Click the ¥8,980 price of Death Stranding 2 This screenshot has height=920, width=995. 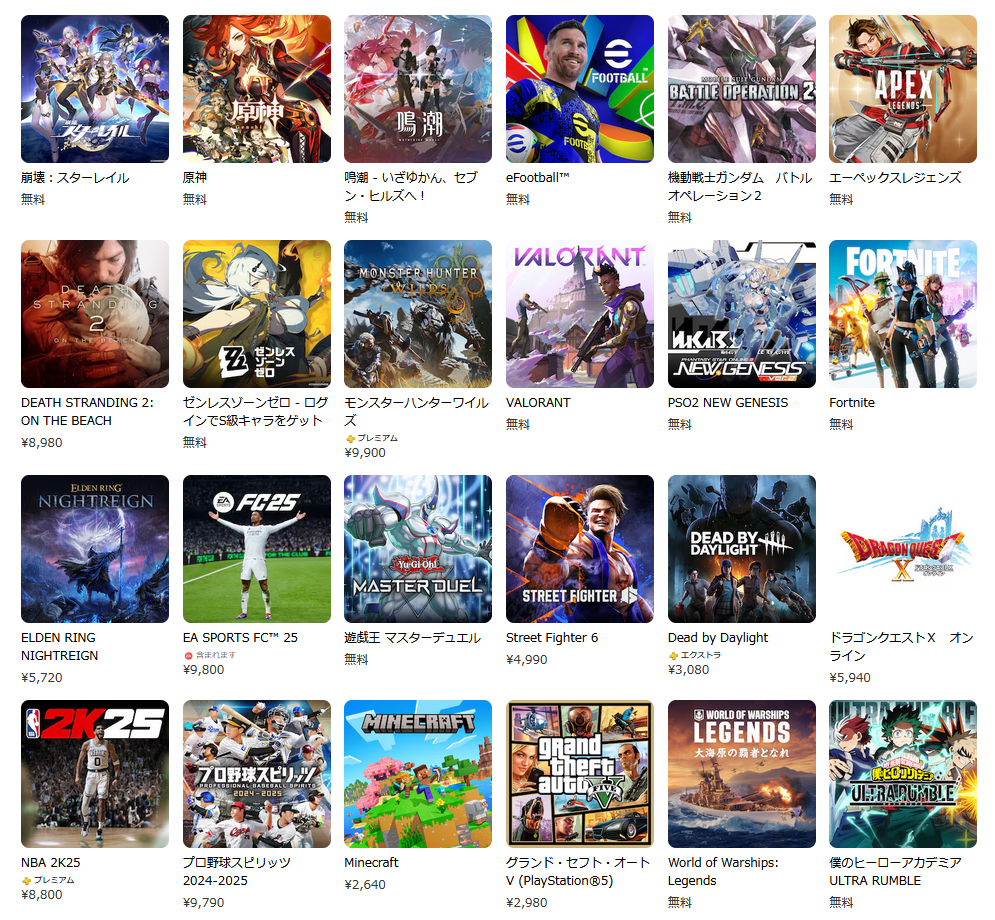42,443
